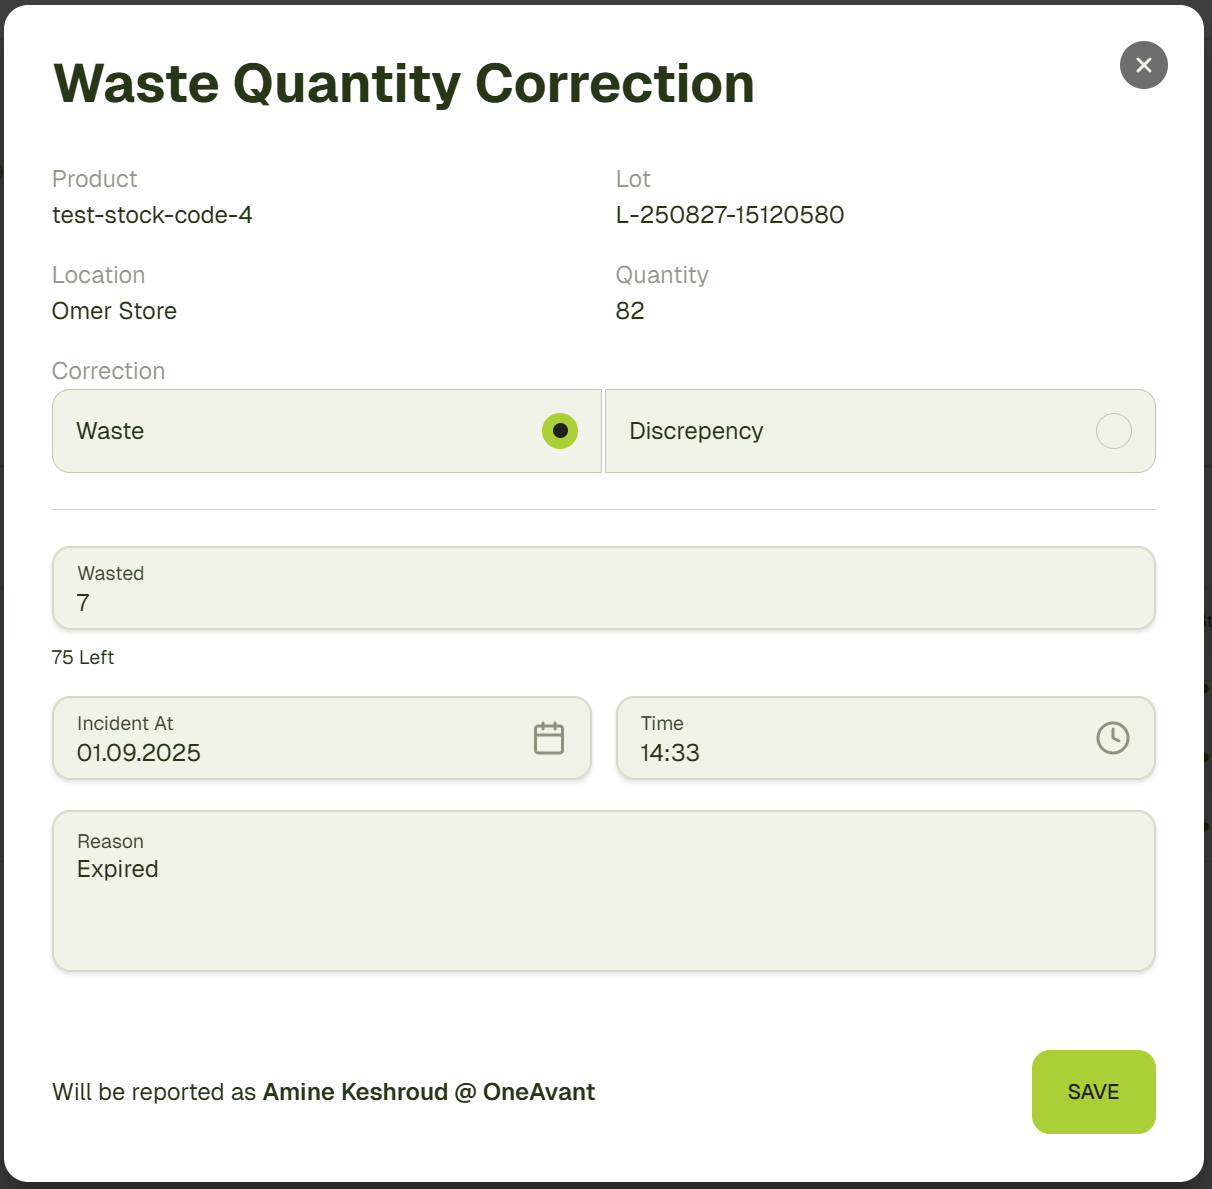Click the lot number L-250827-15120580
The image size is (1212, 1189).
point(730,215)
